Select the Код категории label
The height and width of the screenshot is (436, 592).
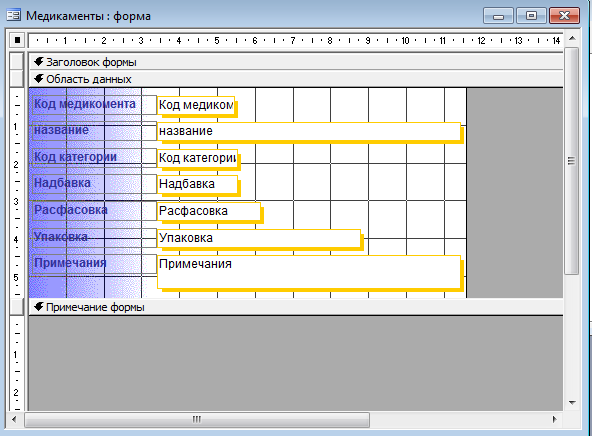click(94, 157)
